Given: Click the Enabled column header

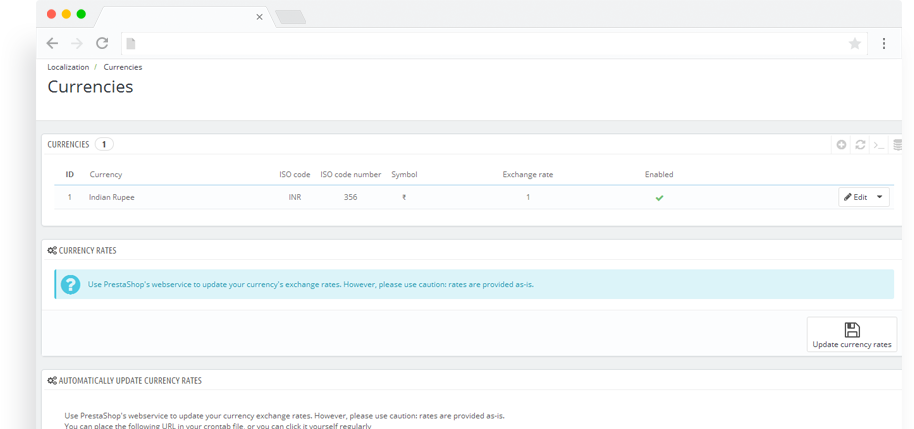Looking at the screenshot, I should 659,174.
